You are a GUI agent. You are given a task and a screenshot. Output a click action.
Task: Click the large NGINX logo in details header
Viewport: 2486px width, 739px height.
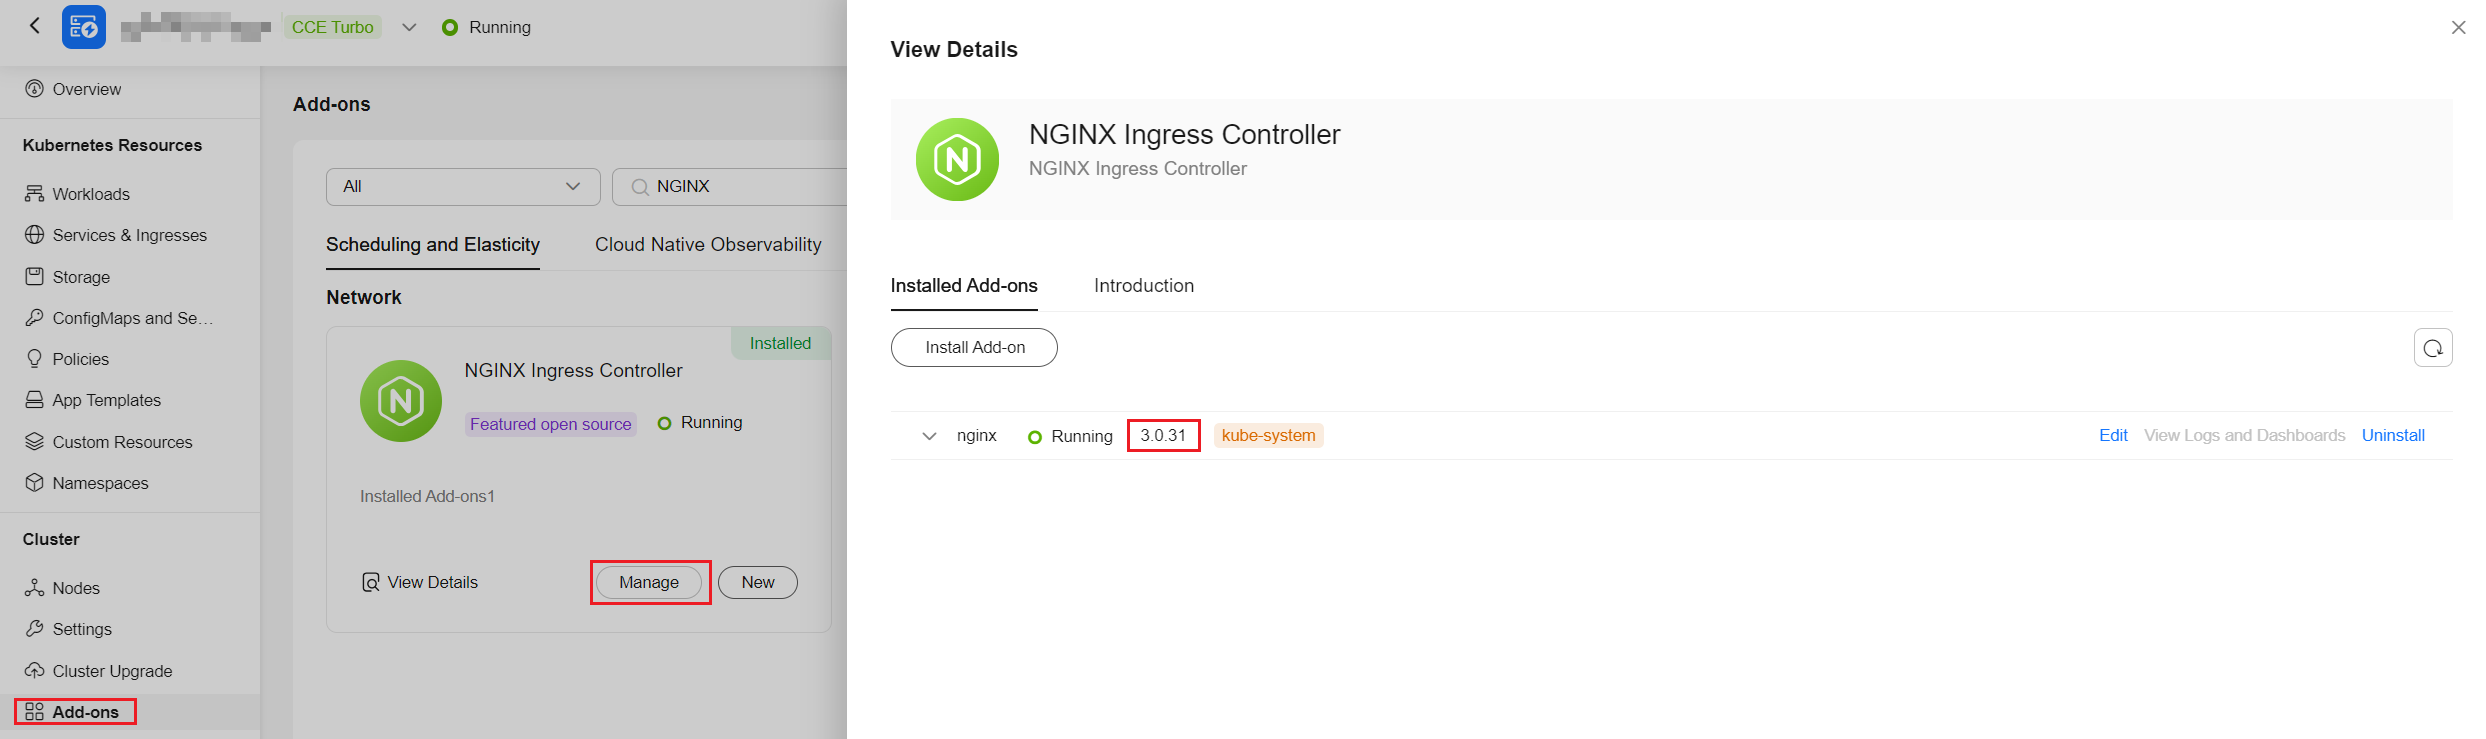pyautogui.click(x=957, y=160)
